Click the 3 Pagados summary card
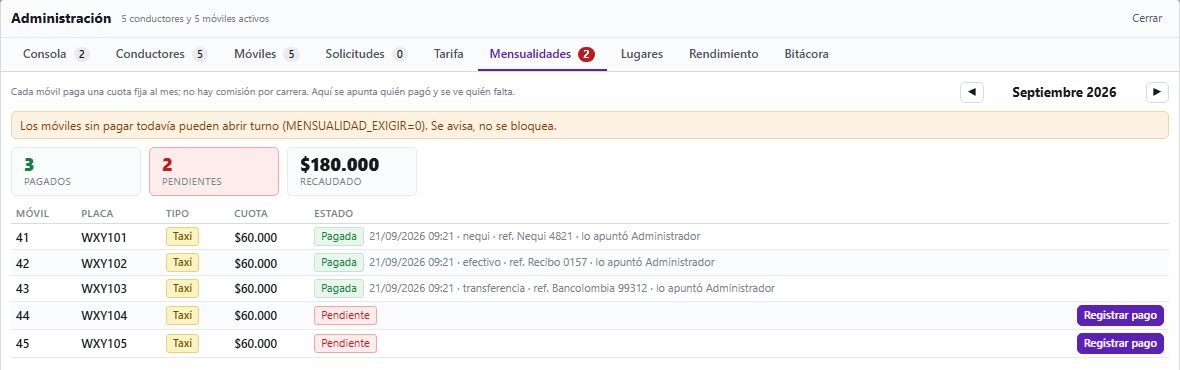The image size is (1180, 370). (76, 171)
